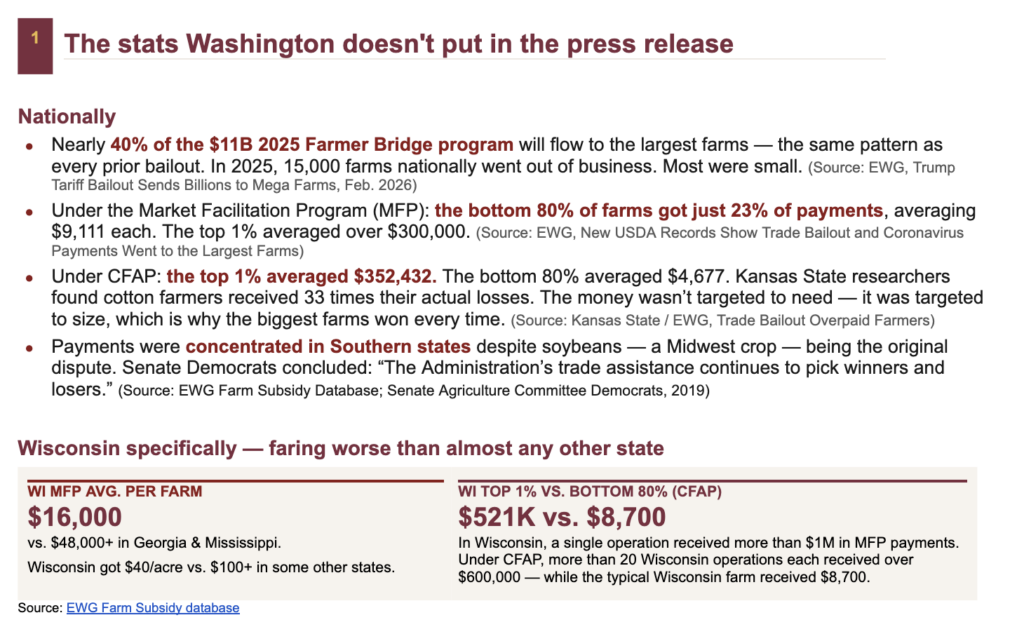
Task: Click the maroon number 1 badge
Action: pyautogui.click(x=35, y=46)
